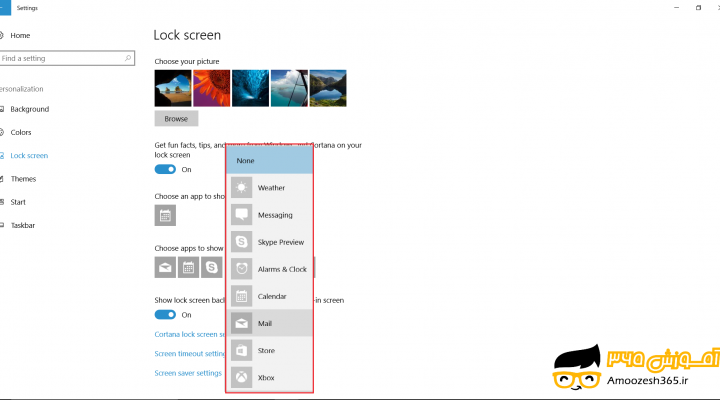Choose None in the app list
The height and width of the screenshot is (400, 720).
tap(270, 160)
